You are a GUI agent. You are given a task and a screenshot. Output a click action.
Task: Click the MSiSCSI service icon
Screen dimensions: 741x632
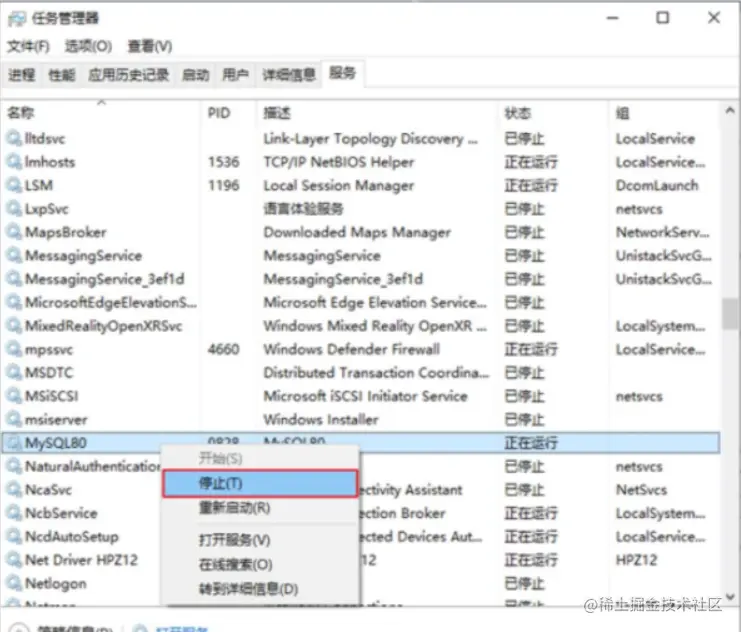[14, 396]
